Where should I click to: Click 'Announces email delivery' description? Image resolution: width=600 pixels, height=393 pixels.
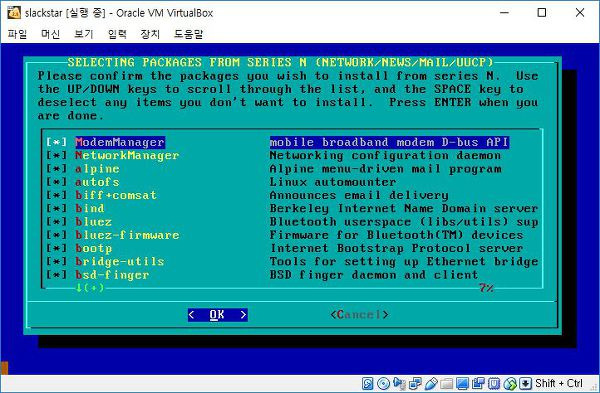tap(359, 195)
